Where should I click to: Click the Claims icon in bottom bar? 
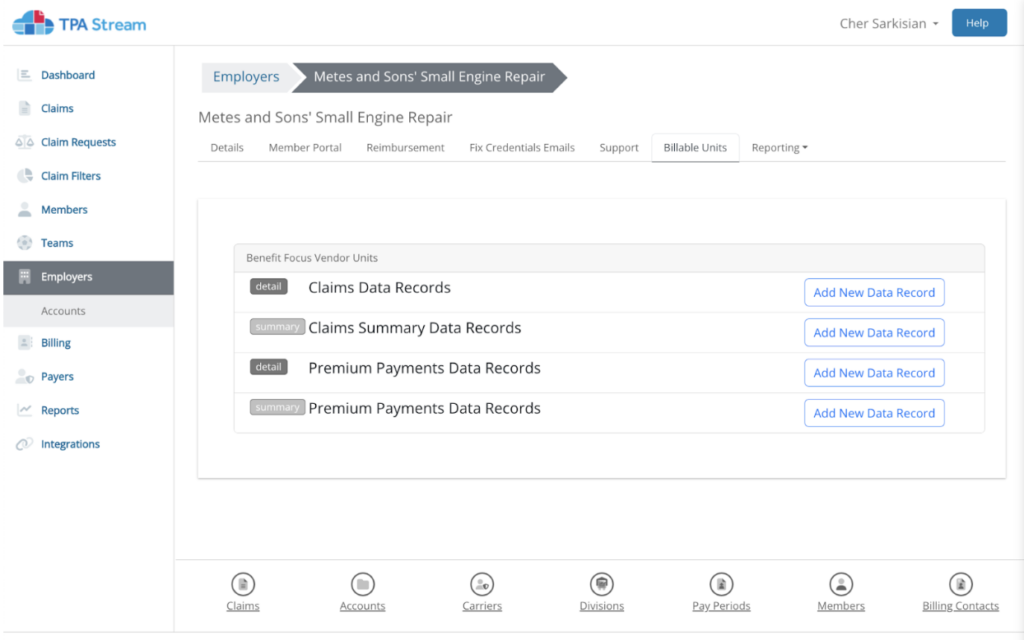tap(242, 584)
